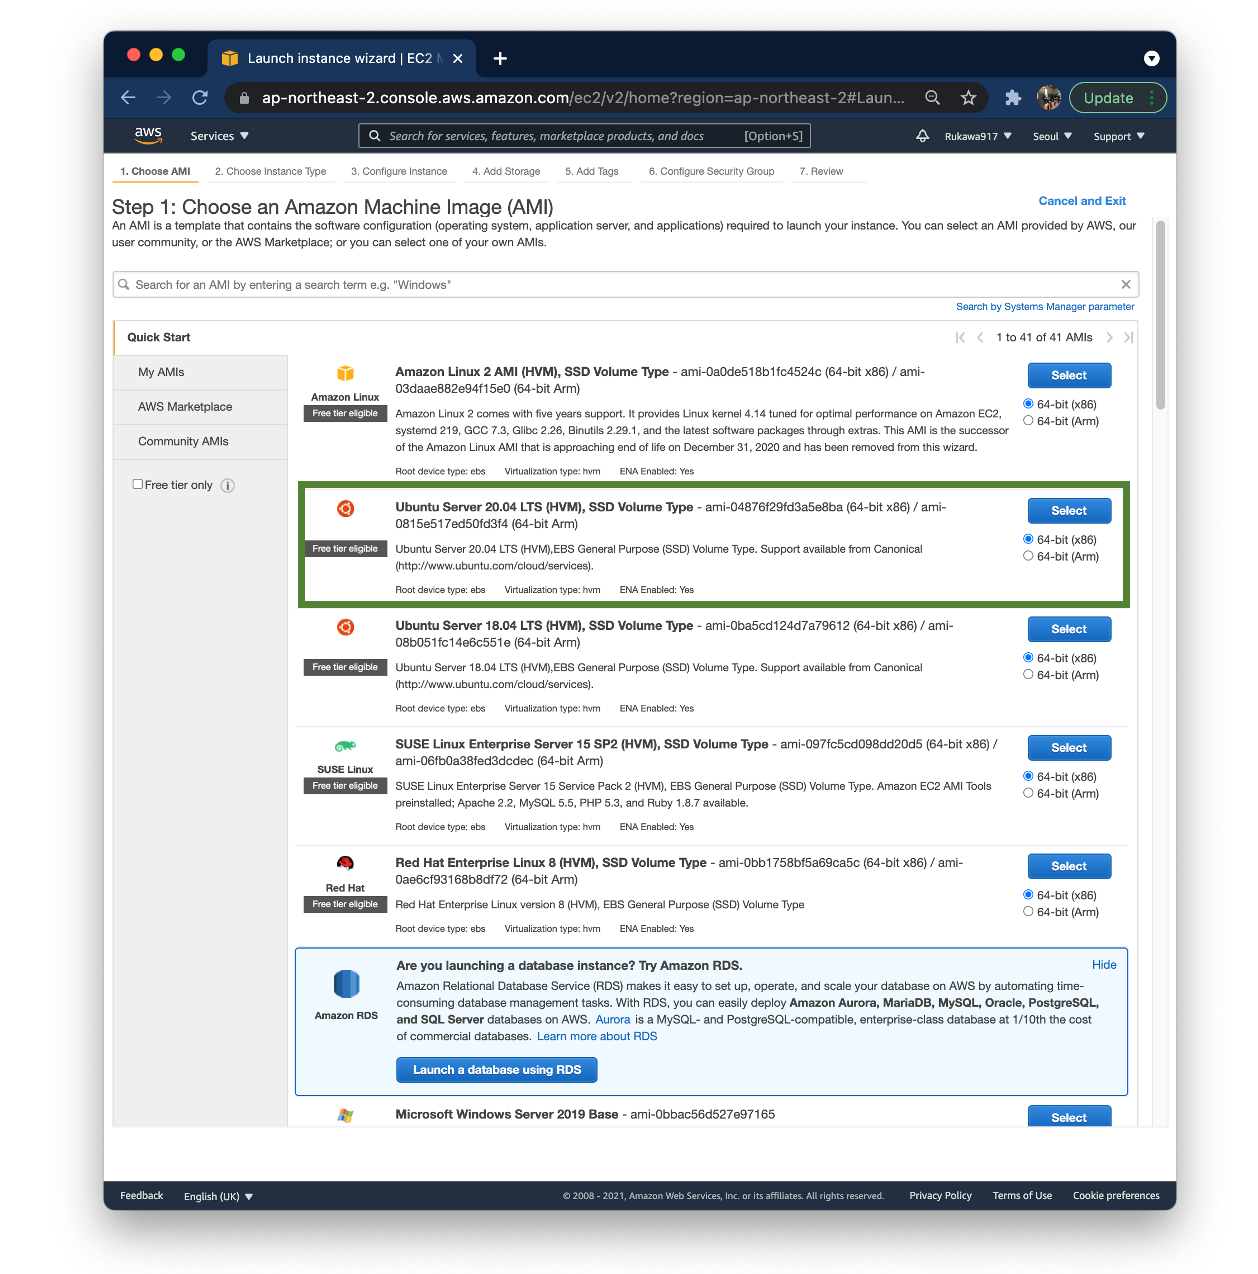Viewport: 1258px width, 1274px height.
Task: Select 64-bit (Arm) for SUSE Linux Enterprise
Action: point(1028,793)
